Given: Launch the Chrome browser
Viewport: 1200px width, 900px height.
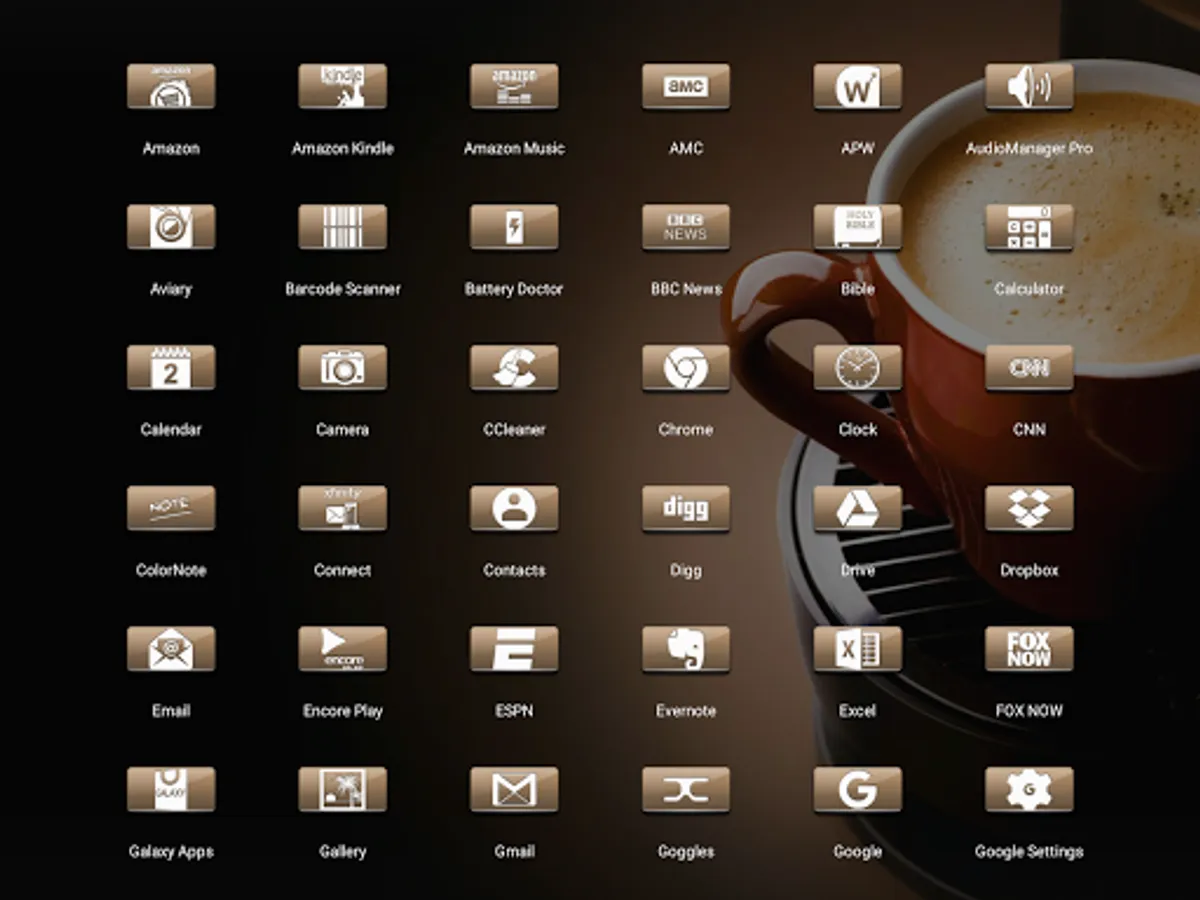Looking at the screenshot, I should click(686, 369).
